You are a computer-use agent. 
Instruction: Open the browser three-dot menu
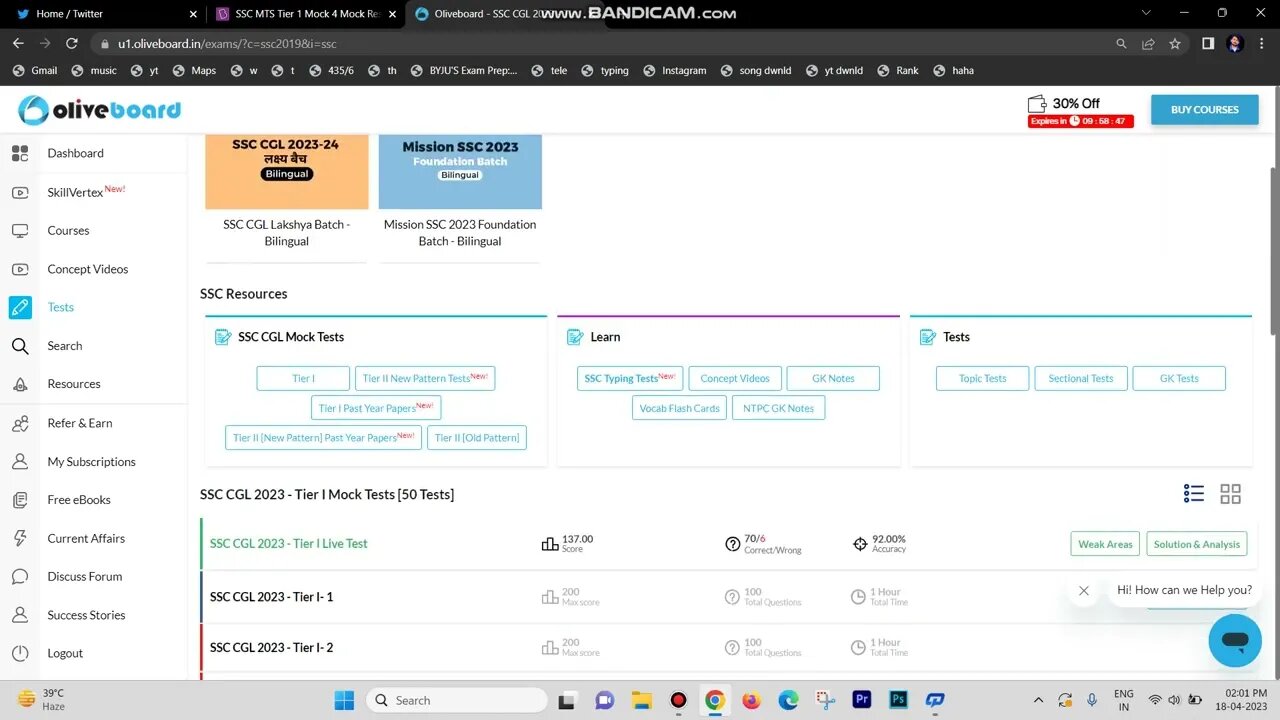click(x=1262, y=44)
